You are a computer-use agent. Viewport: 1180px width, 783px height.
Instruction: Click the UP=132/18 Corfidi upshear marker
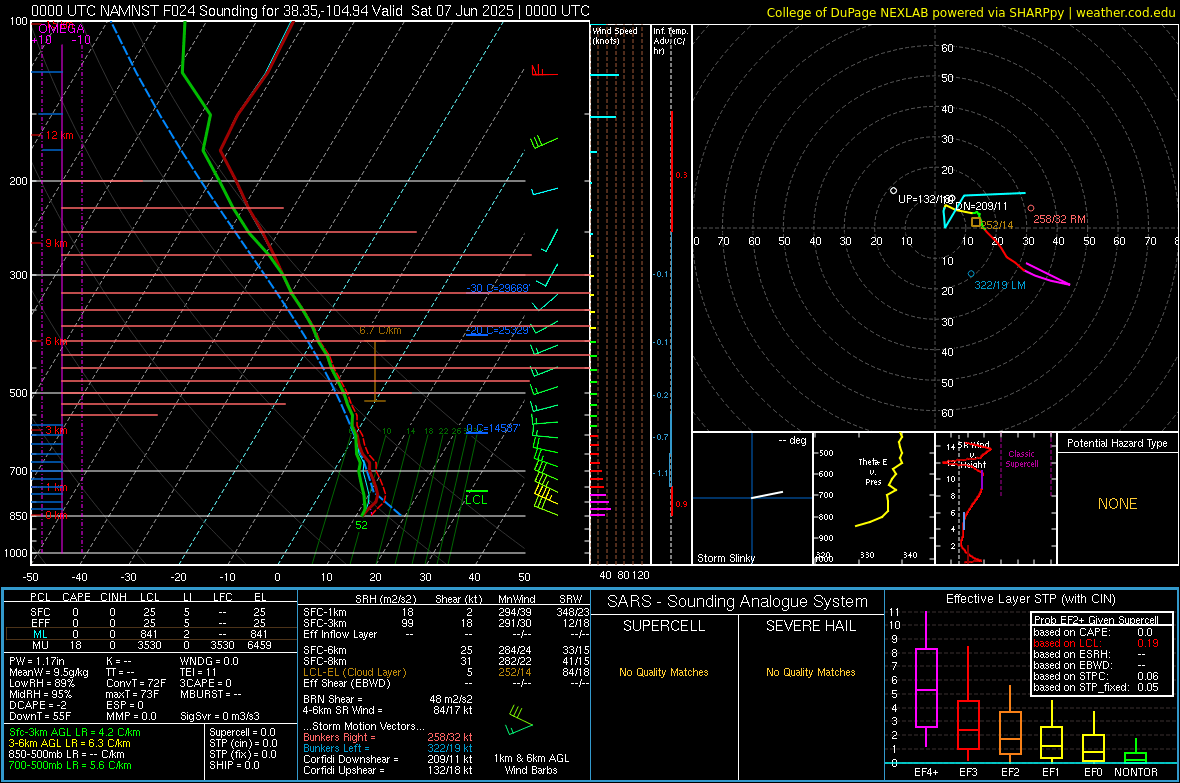point(893,190)
